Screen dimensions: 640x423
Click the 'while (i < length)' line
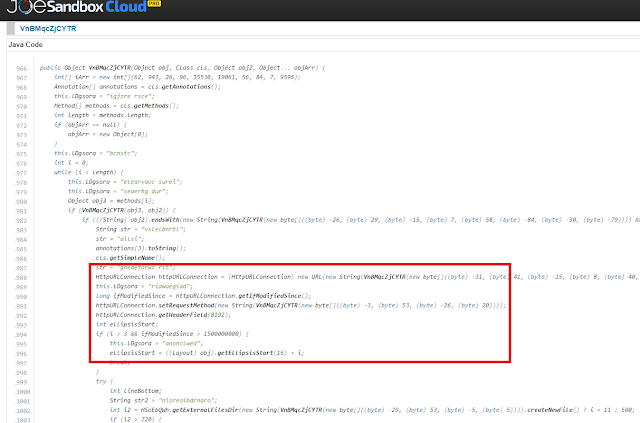click(x=89, y=172)
